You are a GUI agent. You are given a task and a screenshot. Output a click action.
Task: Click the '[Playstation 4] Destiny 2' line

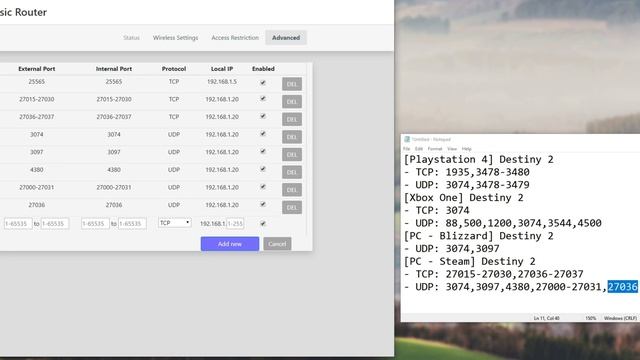point(478,159)
